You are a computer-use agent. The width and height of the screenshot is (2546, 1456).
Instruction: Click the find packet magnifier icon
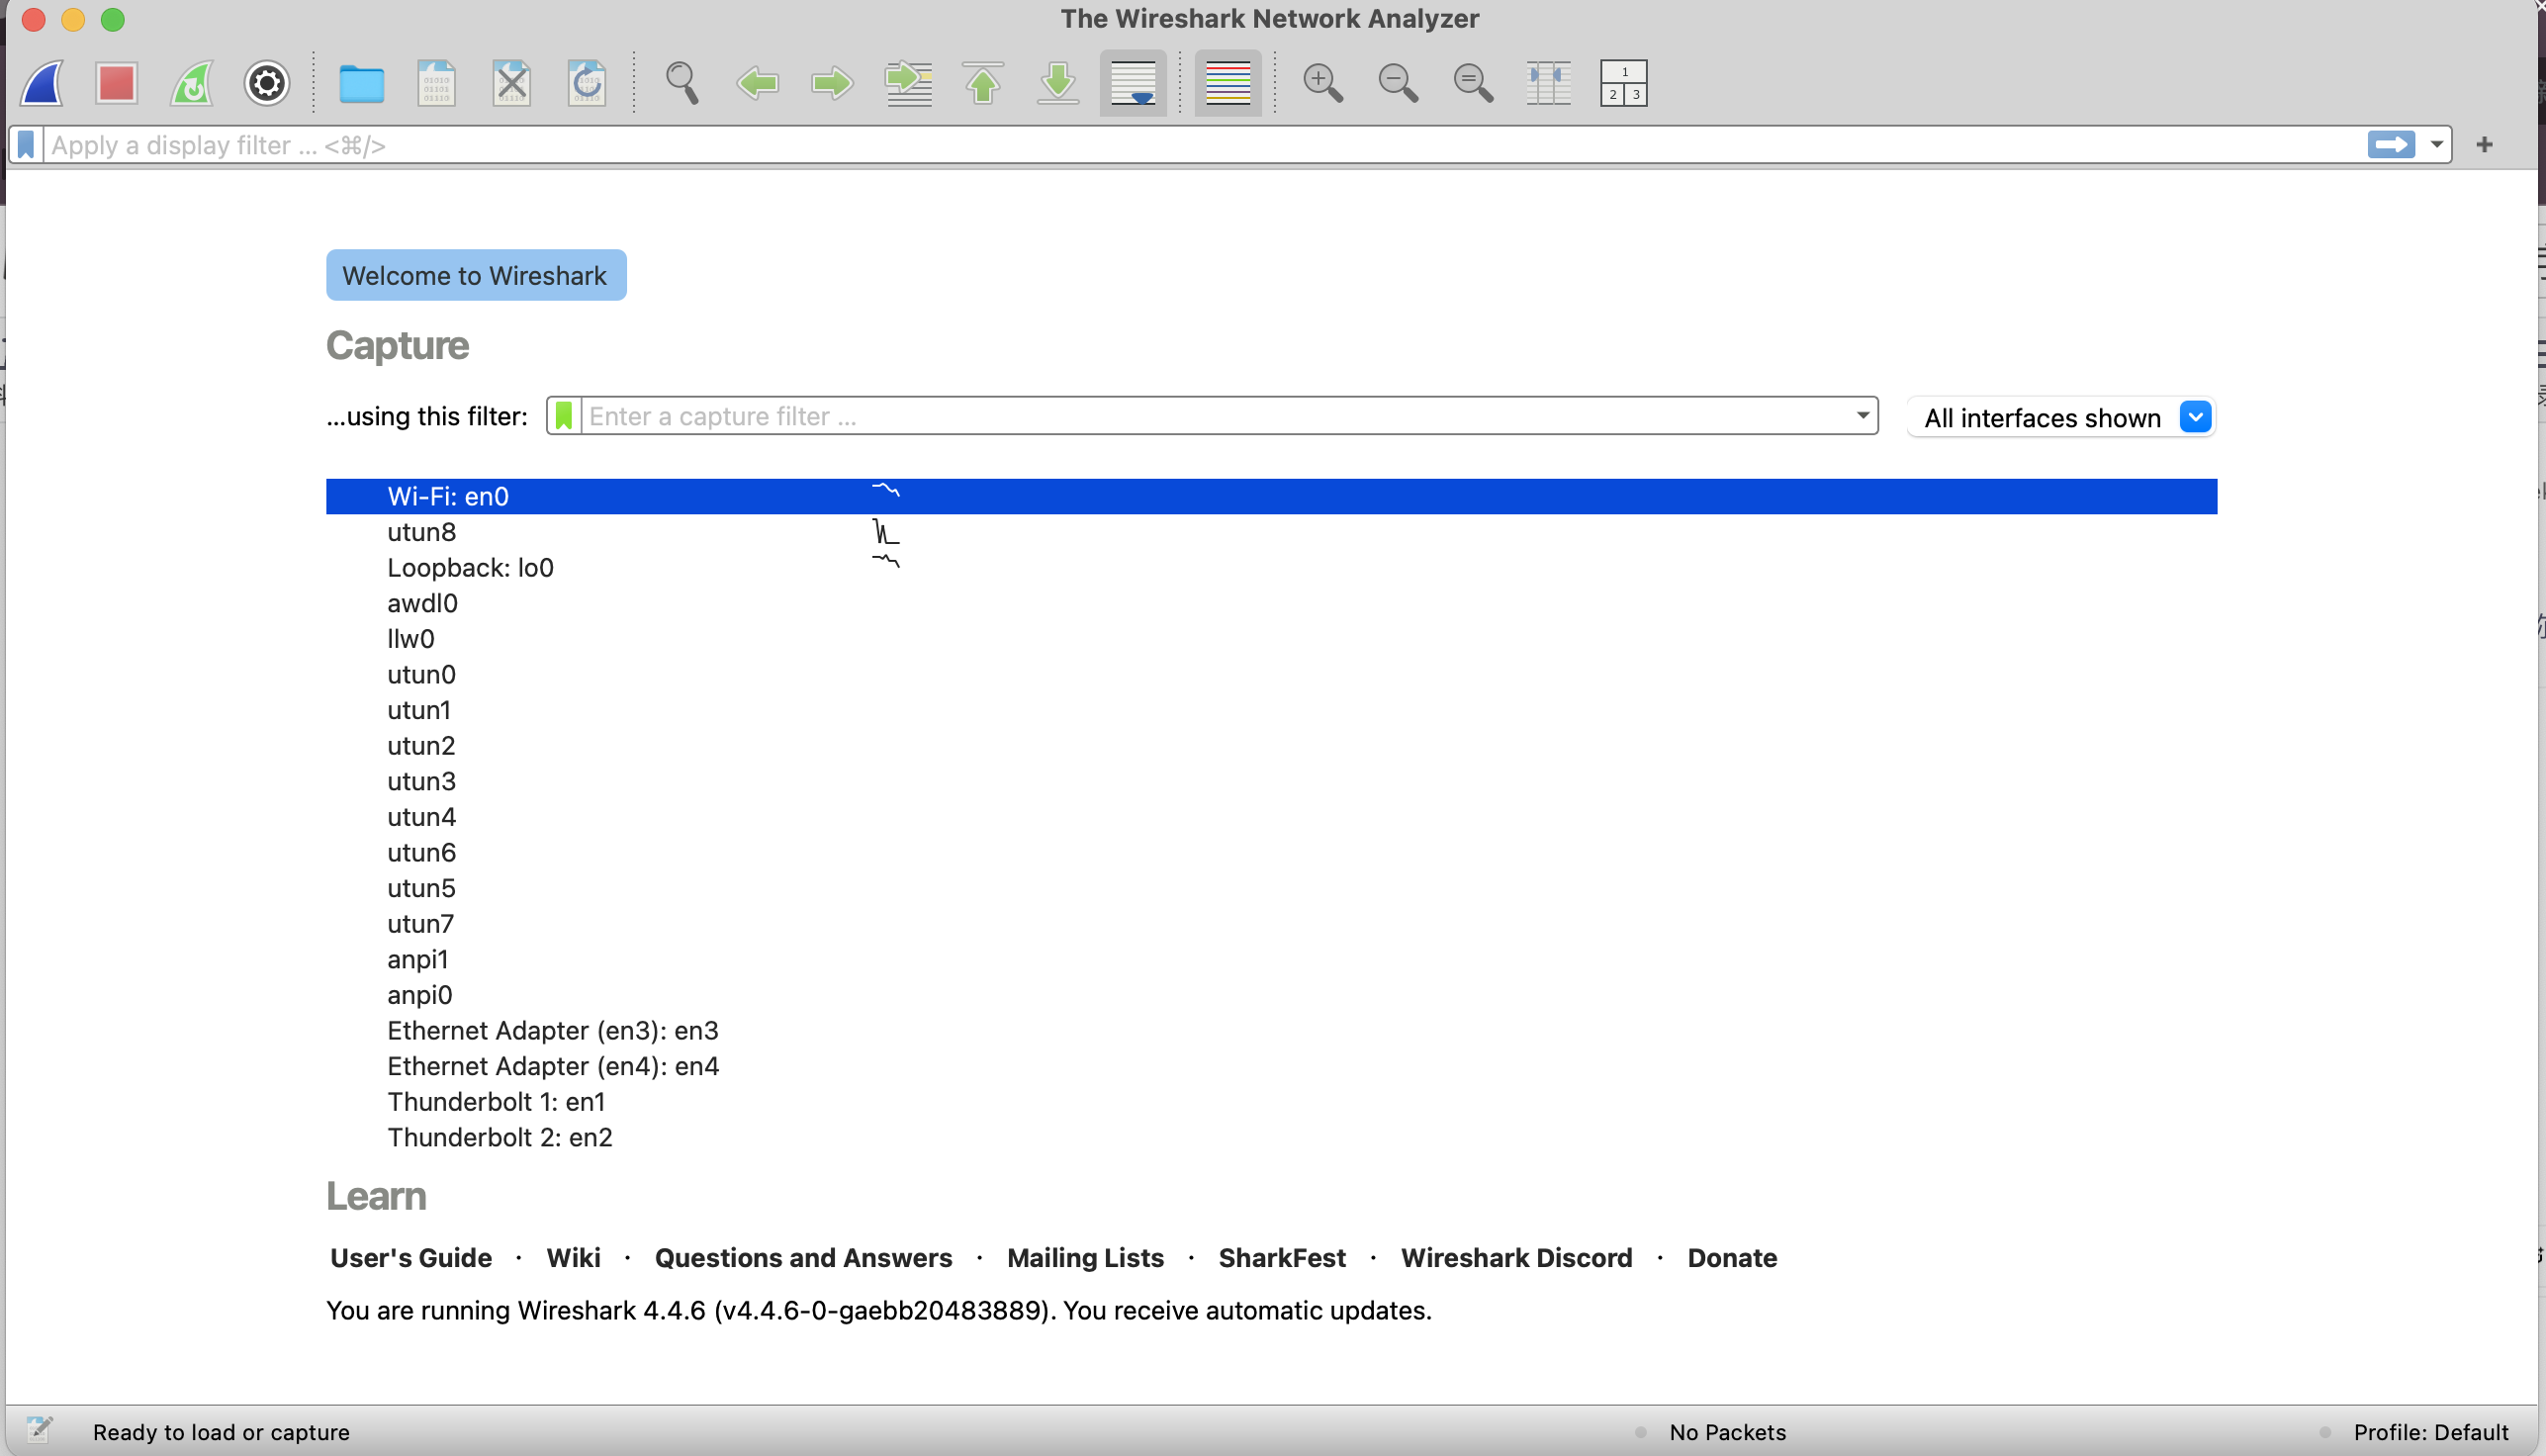pos(682,83)
